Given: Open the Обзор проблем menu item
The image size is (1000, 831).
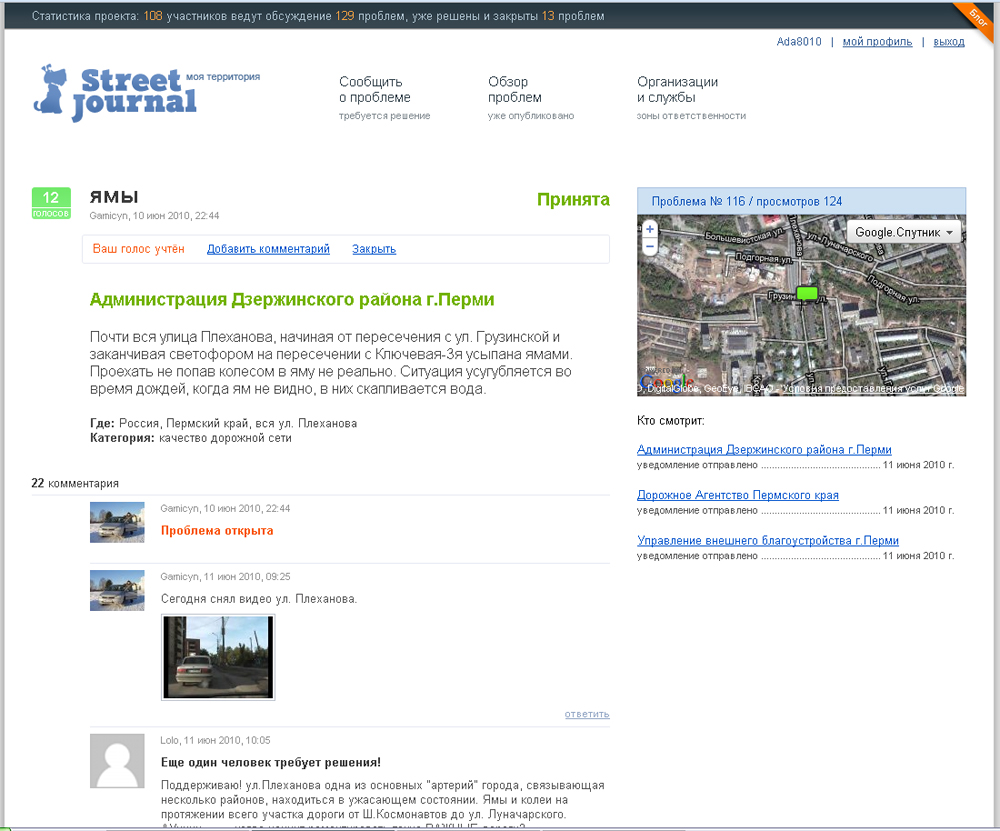Looking at the screenshot, I should pyautogui.click(x=515, y=90).
